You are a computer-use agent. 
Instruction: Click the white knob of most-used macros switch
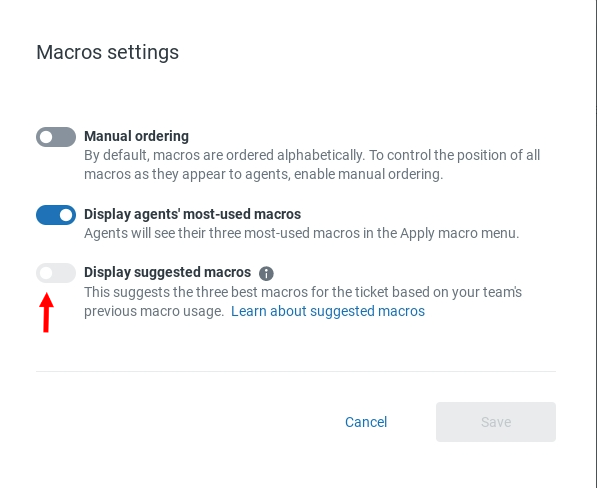(x=66, y=215)
